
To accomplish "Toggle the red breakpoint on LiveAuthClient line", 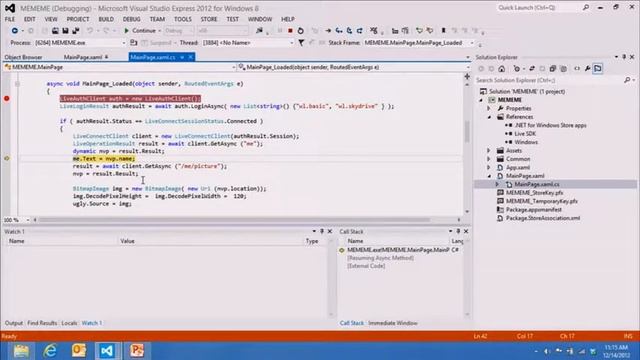I will [x=7, y=98].
